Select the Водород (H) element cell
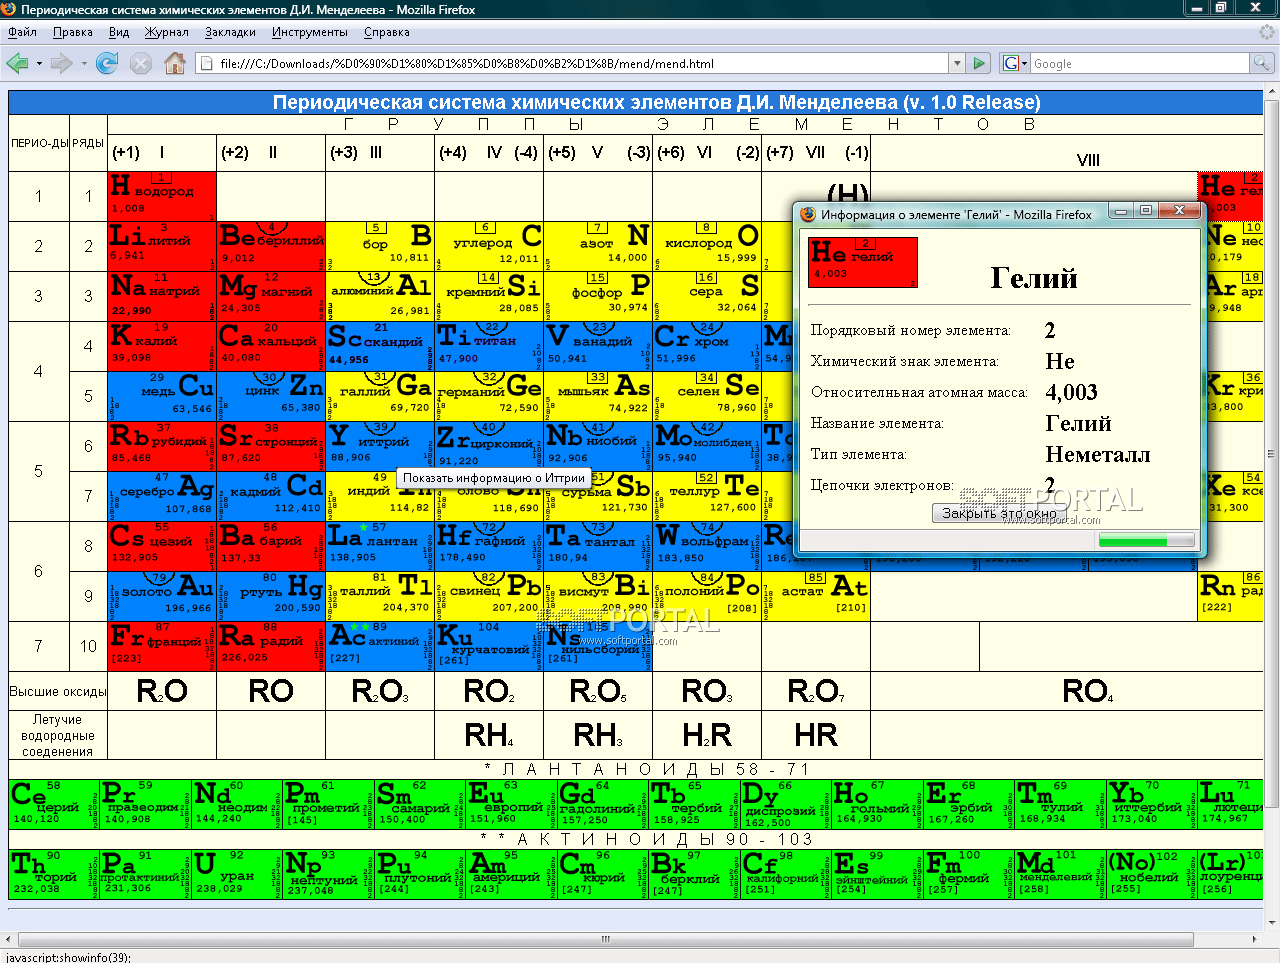This screenshot has width=1280, height=963. point(162,196)
